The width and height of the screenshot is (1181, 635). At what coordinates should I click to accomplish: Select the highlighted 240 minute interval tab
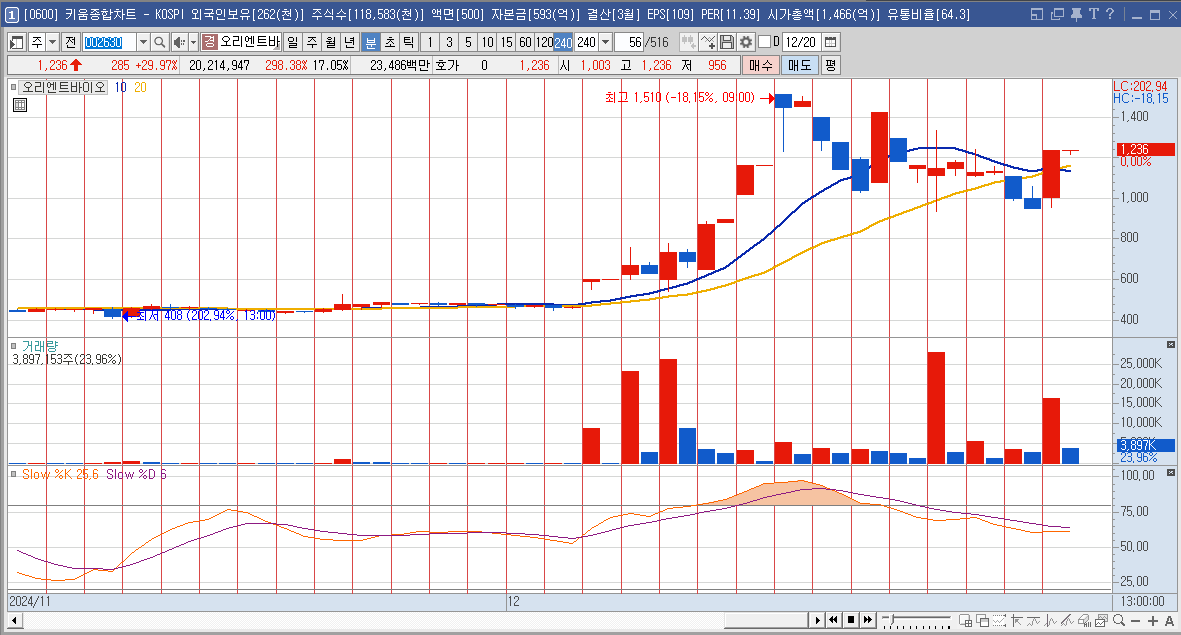(563, 42)
